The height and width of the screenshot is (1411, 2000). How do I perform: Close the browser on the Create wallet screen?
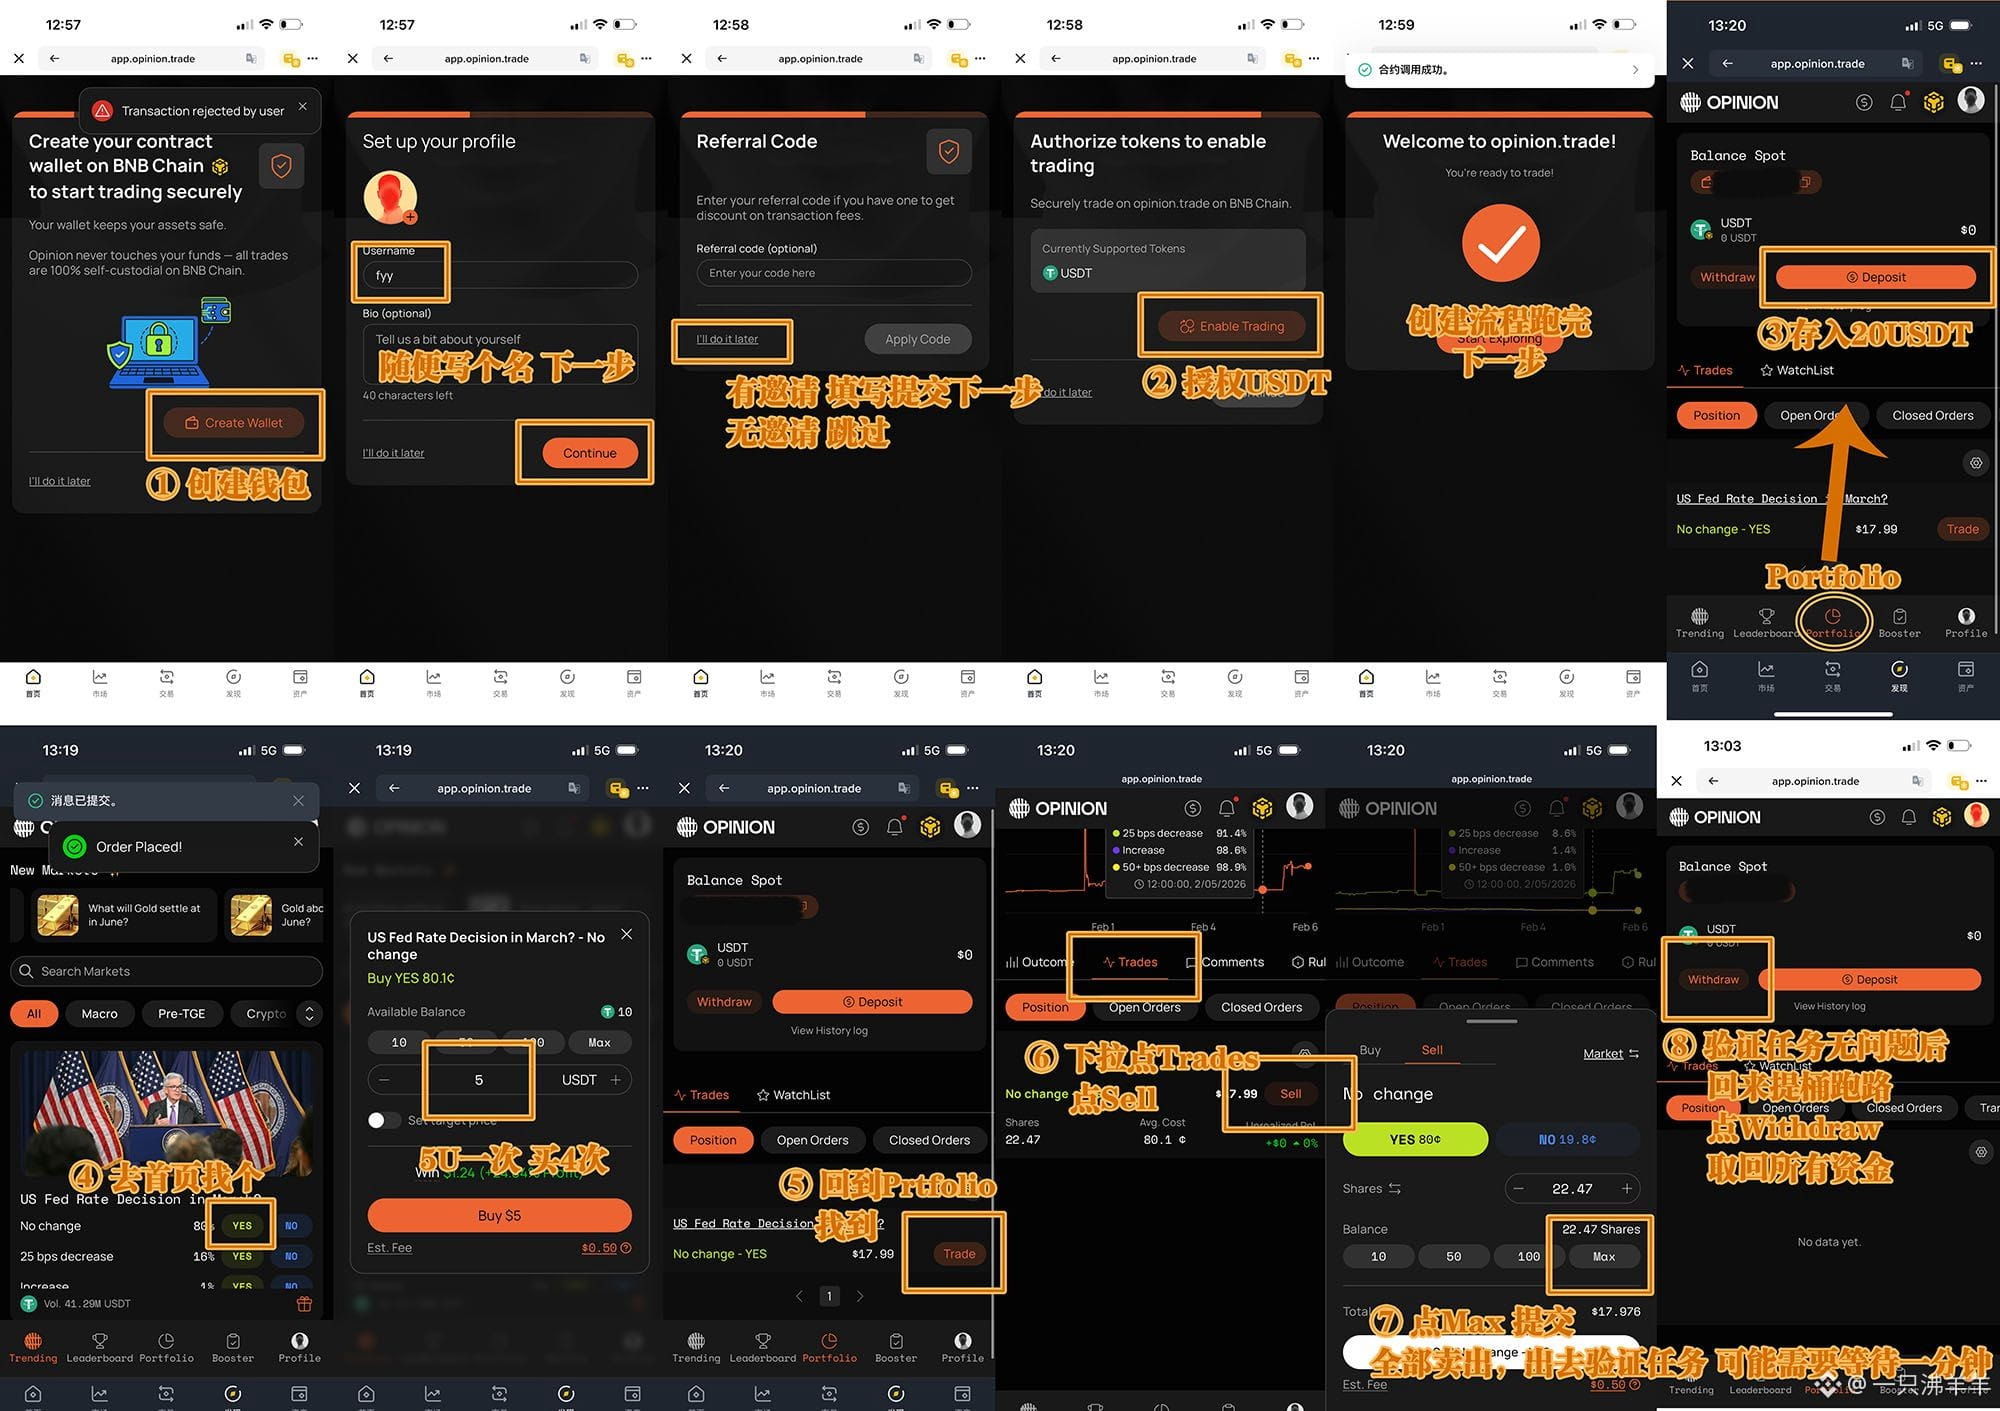click(x=19, y=59)
